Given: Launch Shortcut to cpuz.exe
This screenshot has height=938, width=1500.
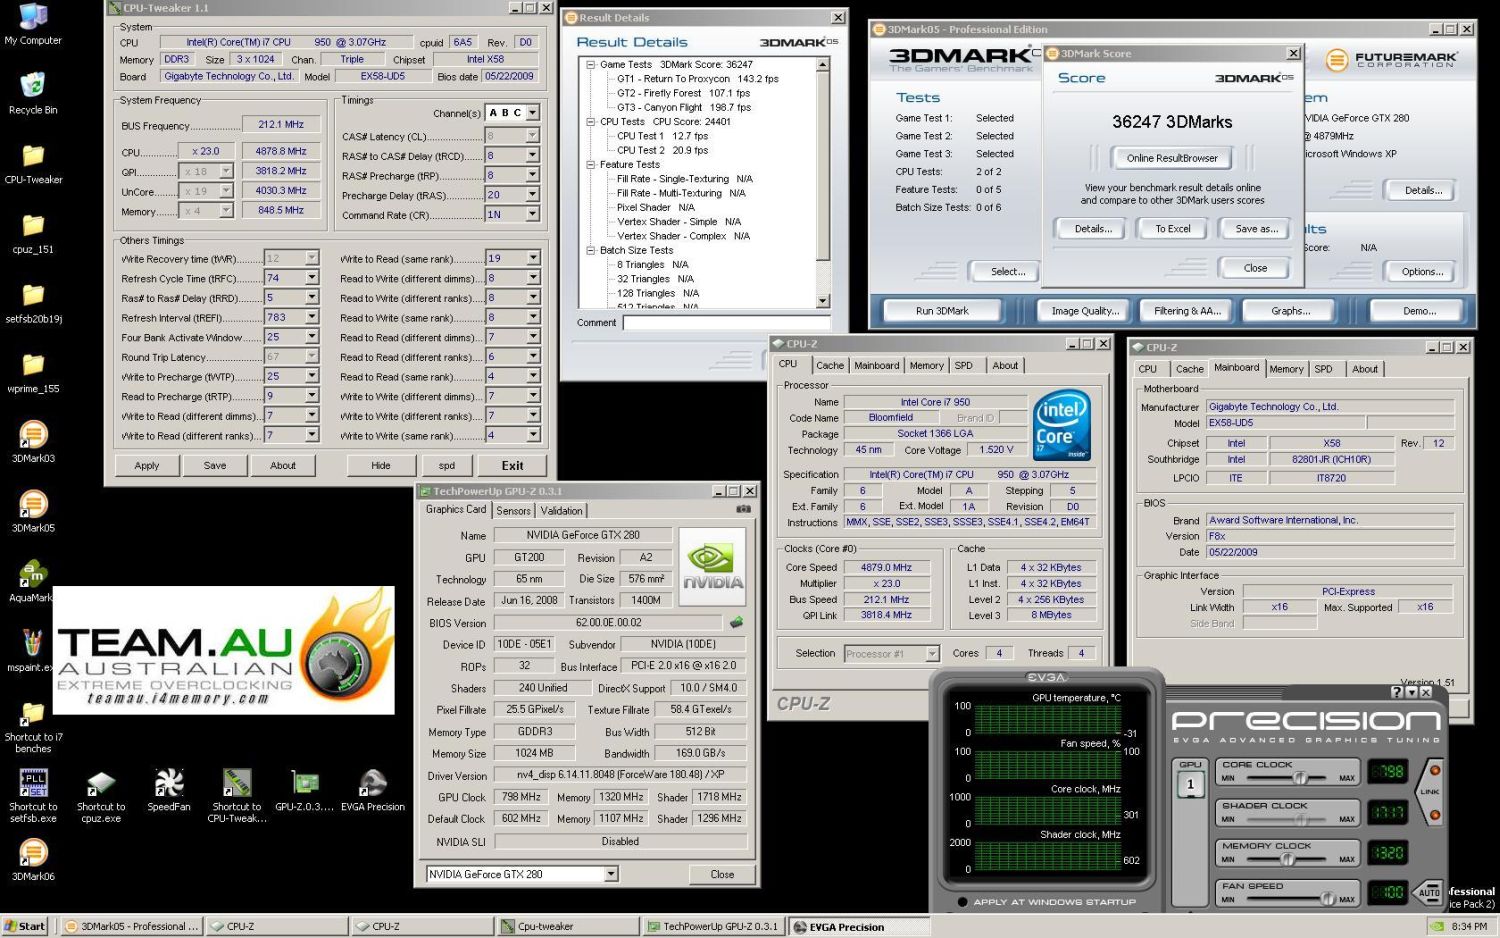Looking at the screenshot, I should [x=101, y=796].
